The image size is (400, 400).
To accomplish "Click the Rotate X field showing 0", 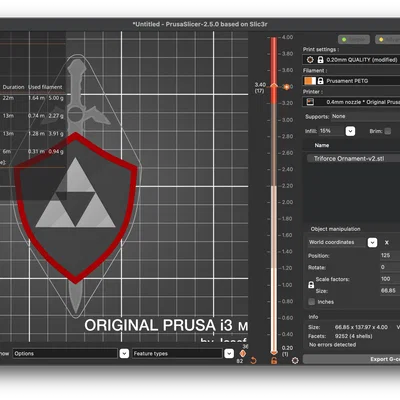I will point(390,267).
